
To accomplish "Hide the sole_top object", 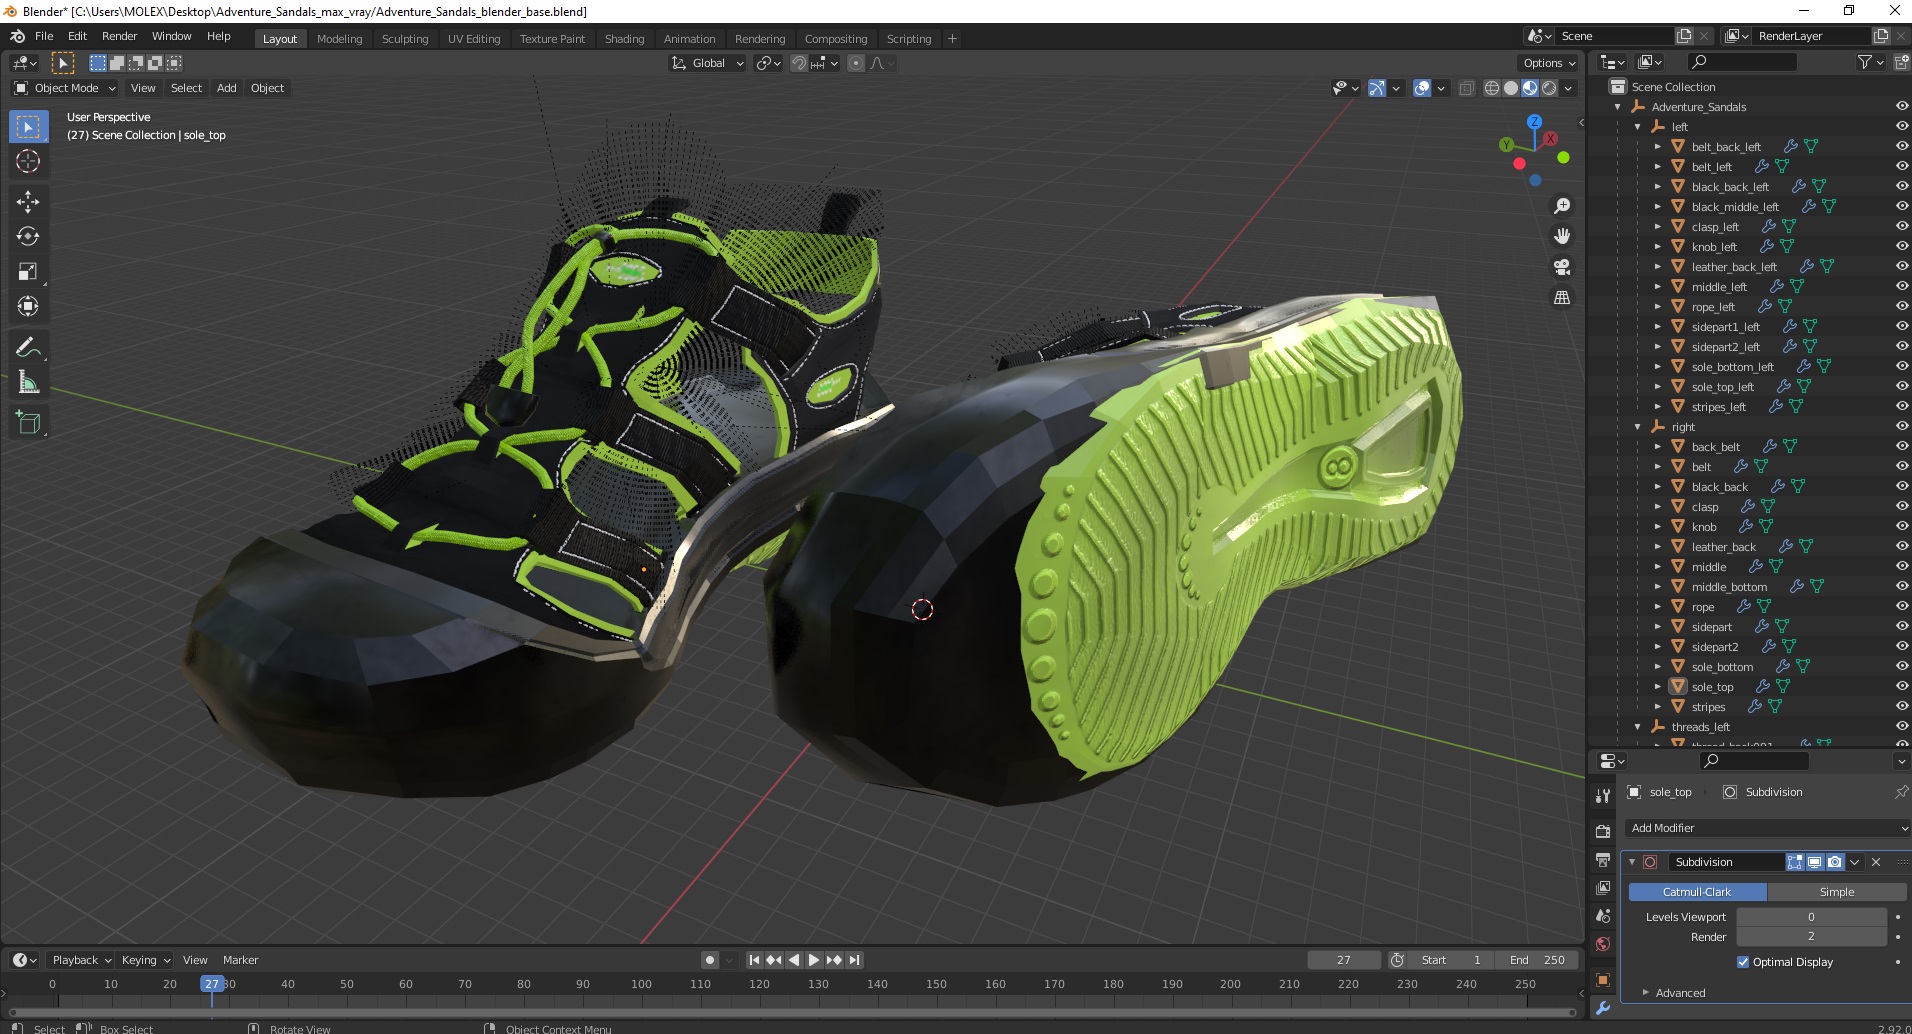I will (1901, 687).
